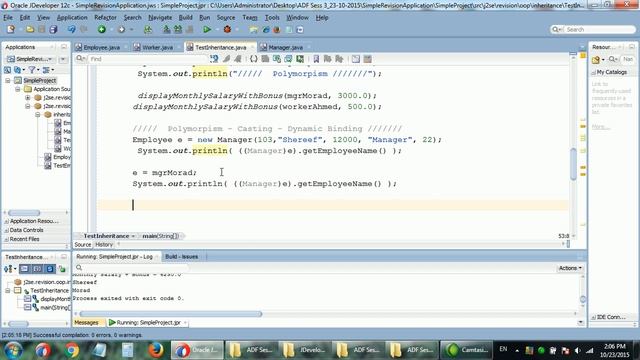Click the code braces icon in editor toolbar

[x=253, y=59]
